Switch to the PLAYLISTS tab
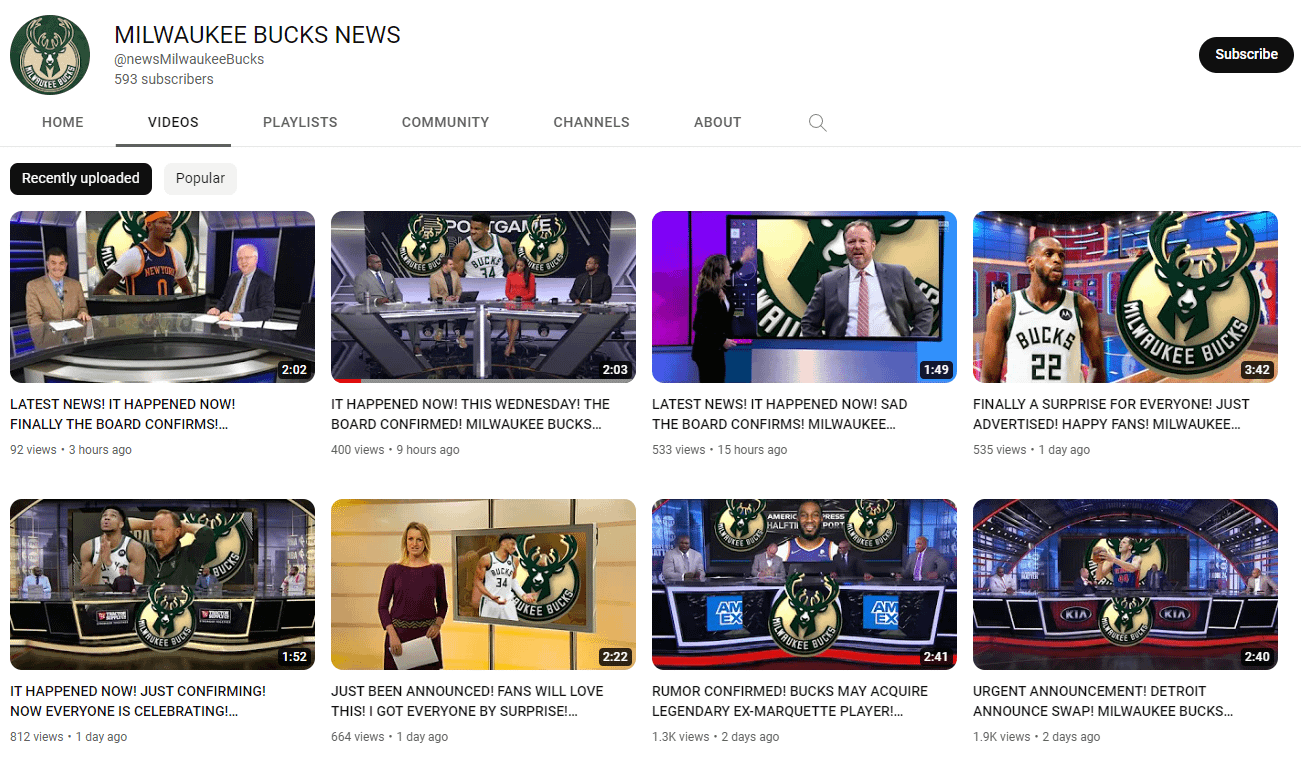Screen dimensions: 1301x771 click(300, 122)
